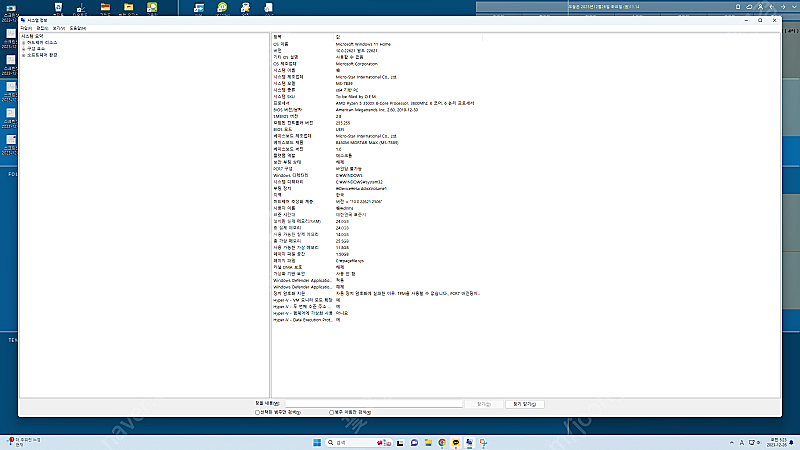The width and height of the screenshot is (800, 450).
Task: Enable category names only search checkbox
Action: [332, 412]
